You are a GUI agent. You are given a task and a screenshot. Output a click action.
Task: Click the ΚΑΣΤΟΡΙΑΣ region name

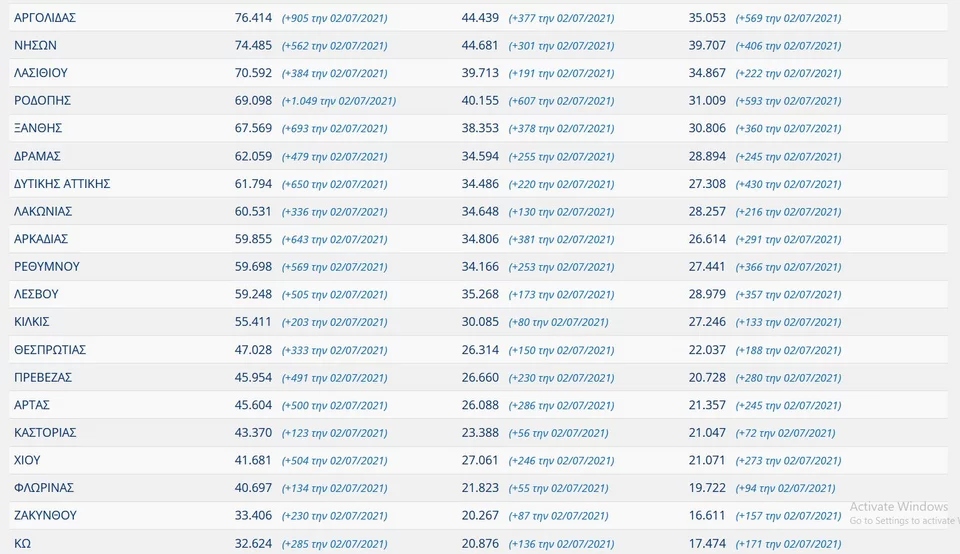[45, 433]
